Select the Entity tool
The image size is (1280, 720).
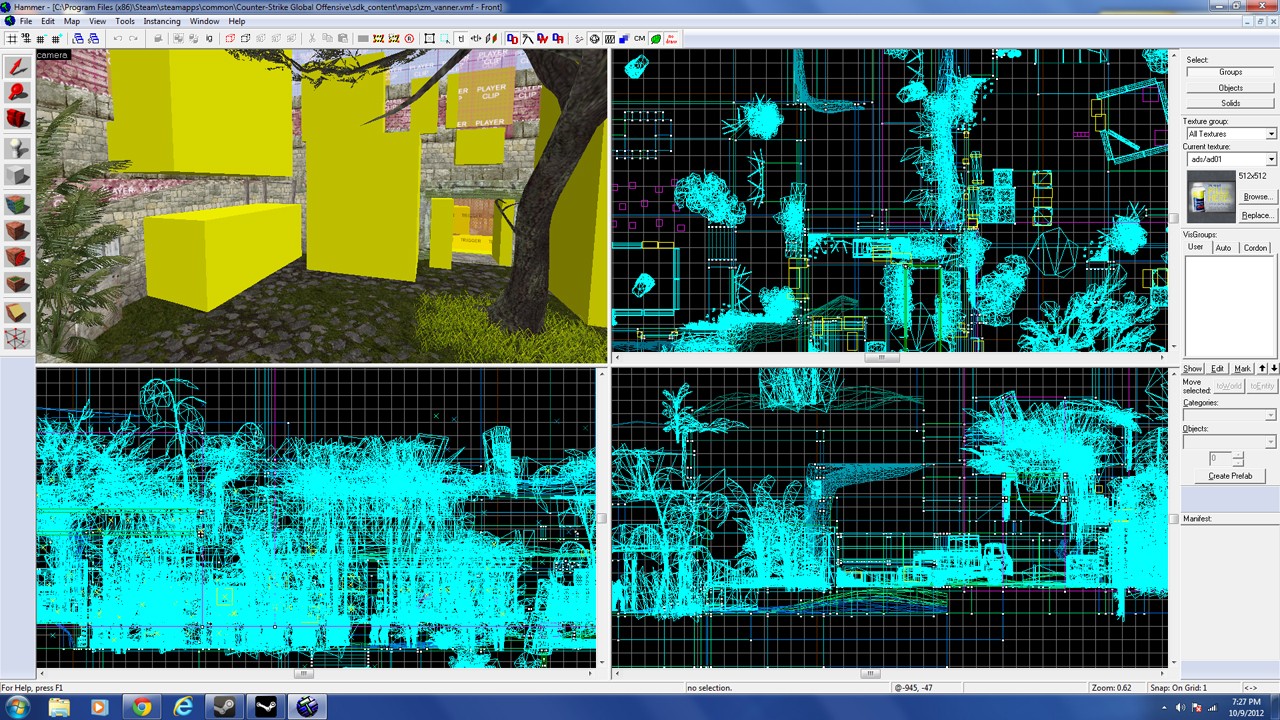[17, 148]
